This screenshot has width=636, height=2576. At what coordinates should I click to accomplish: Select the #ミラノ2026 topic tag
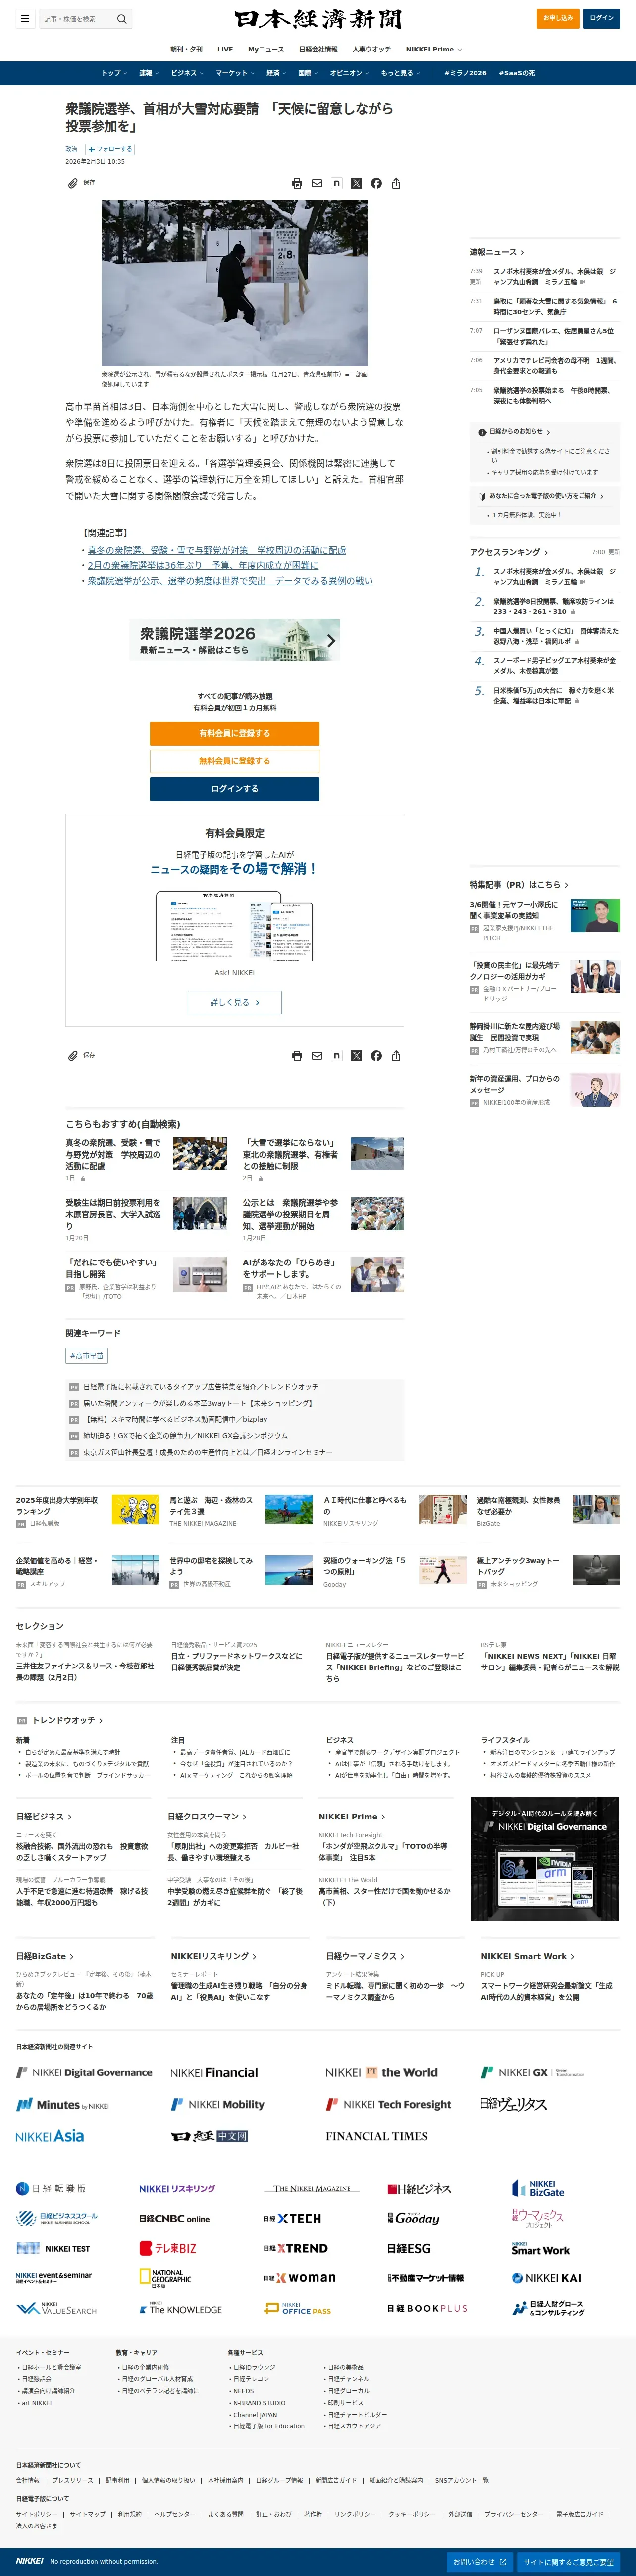465,73
